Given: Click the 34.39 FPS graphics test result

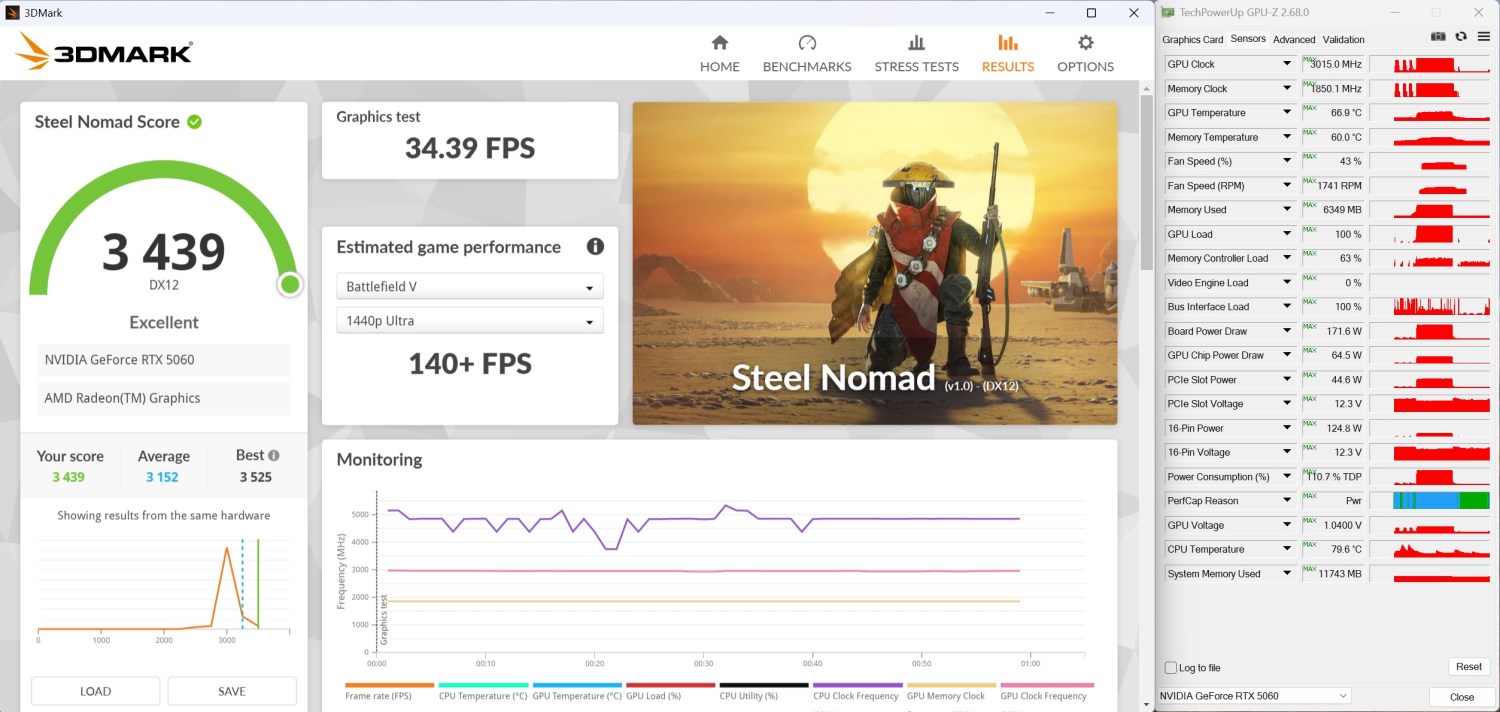Looking at the screenshot, I should 470,149.
